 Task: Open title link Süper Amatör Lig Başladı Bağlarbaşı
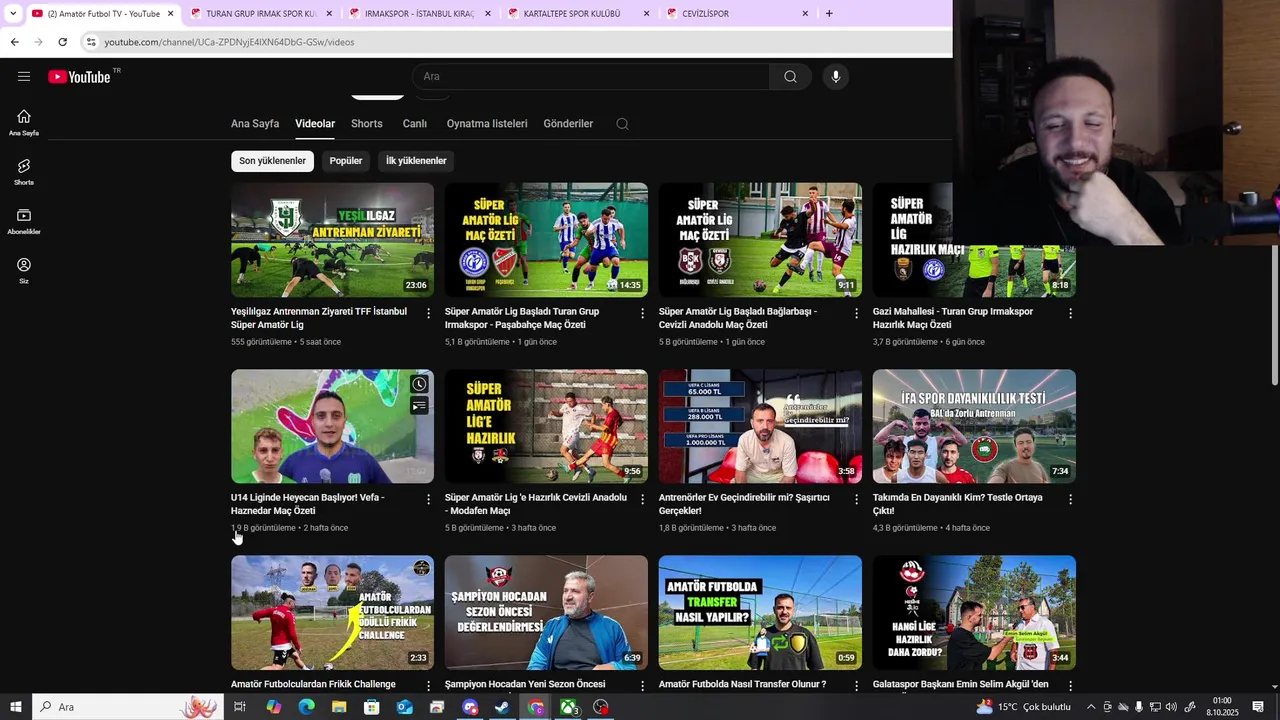click(738, 318)
